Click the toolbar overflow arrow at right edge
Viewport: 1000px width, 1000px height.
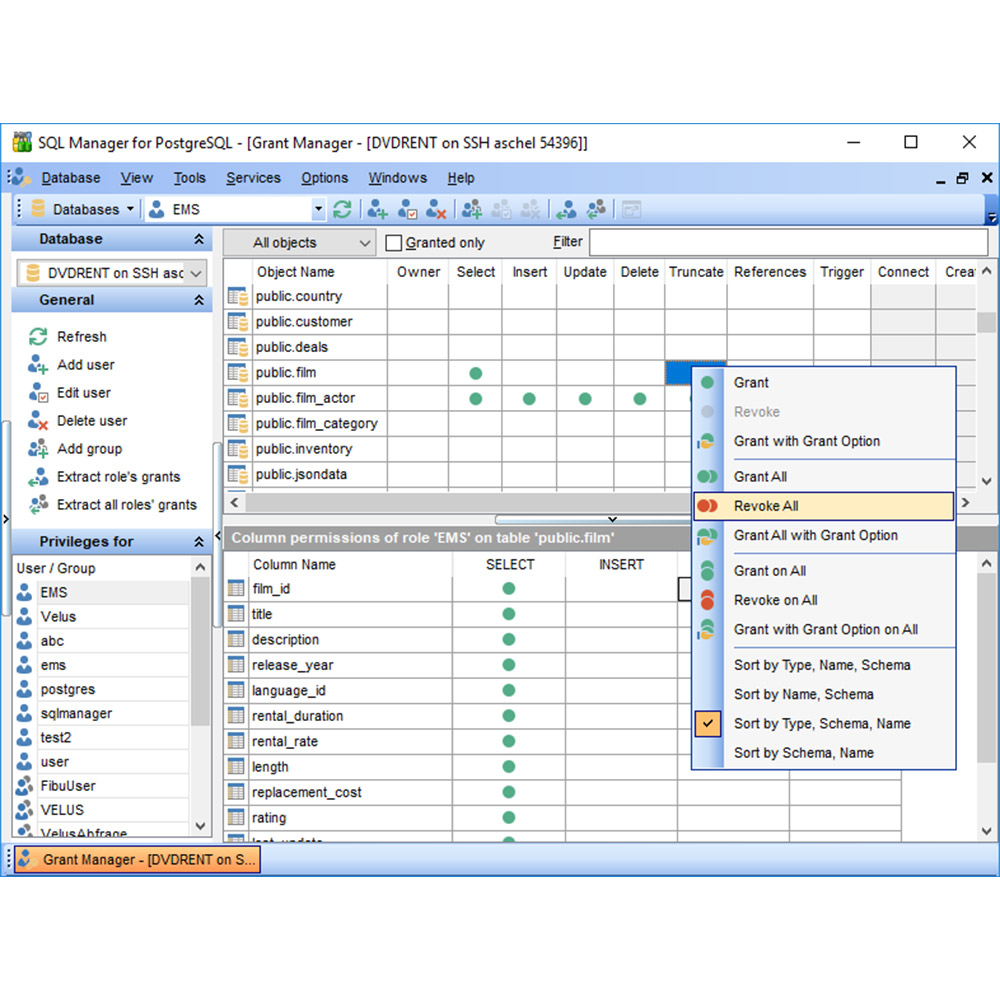click(992, 217)
